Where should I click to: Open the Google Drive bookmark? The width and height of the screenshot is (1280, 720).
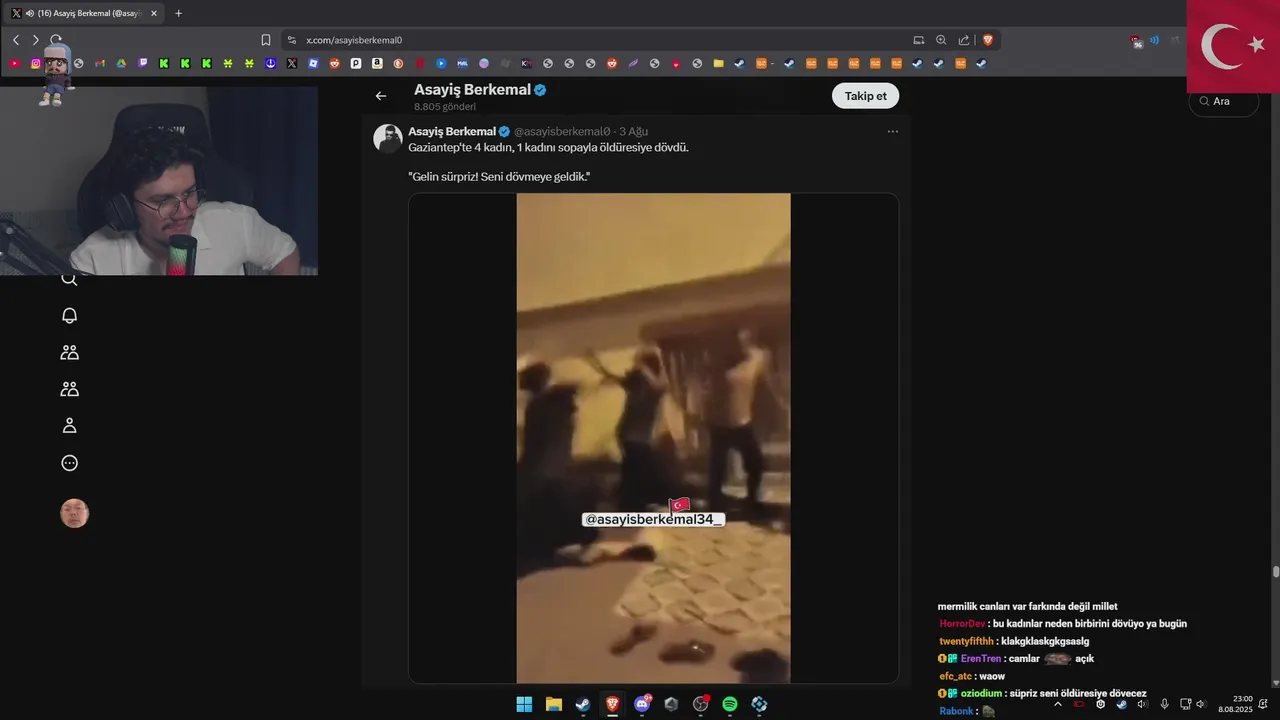pyautogui.click(x=121, y=63)
